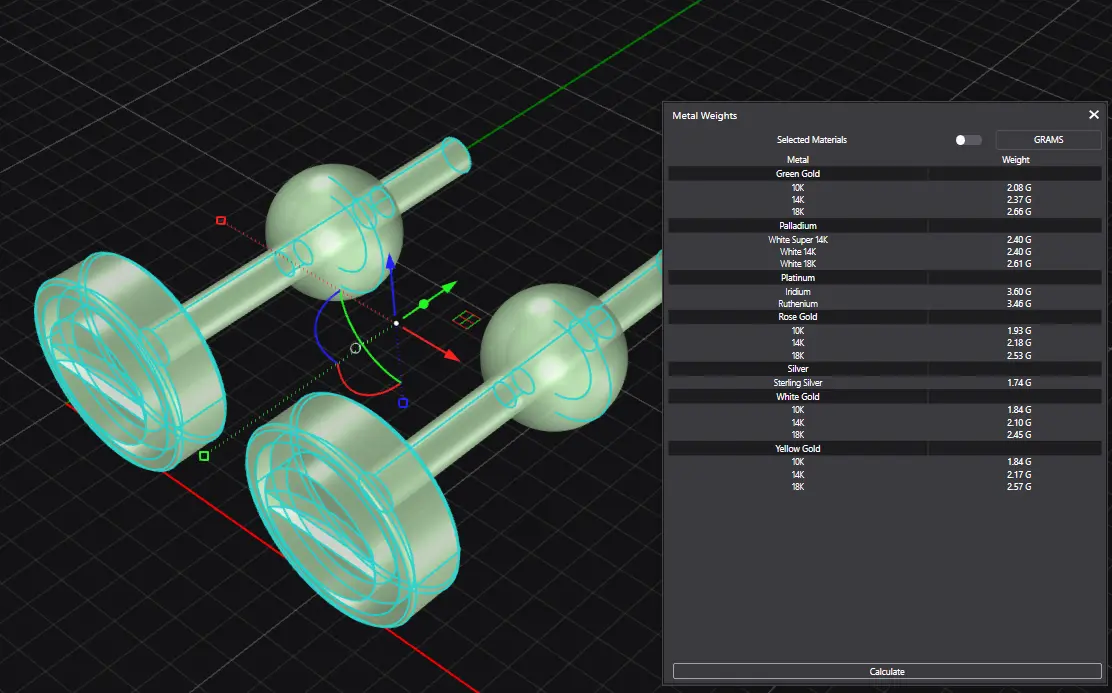Select the White Super 14K row
The width and height of the screenshot is (1112, 693).
tap(884, 240)
